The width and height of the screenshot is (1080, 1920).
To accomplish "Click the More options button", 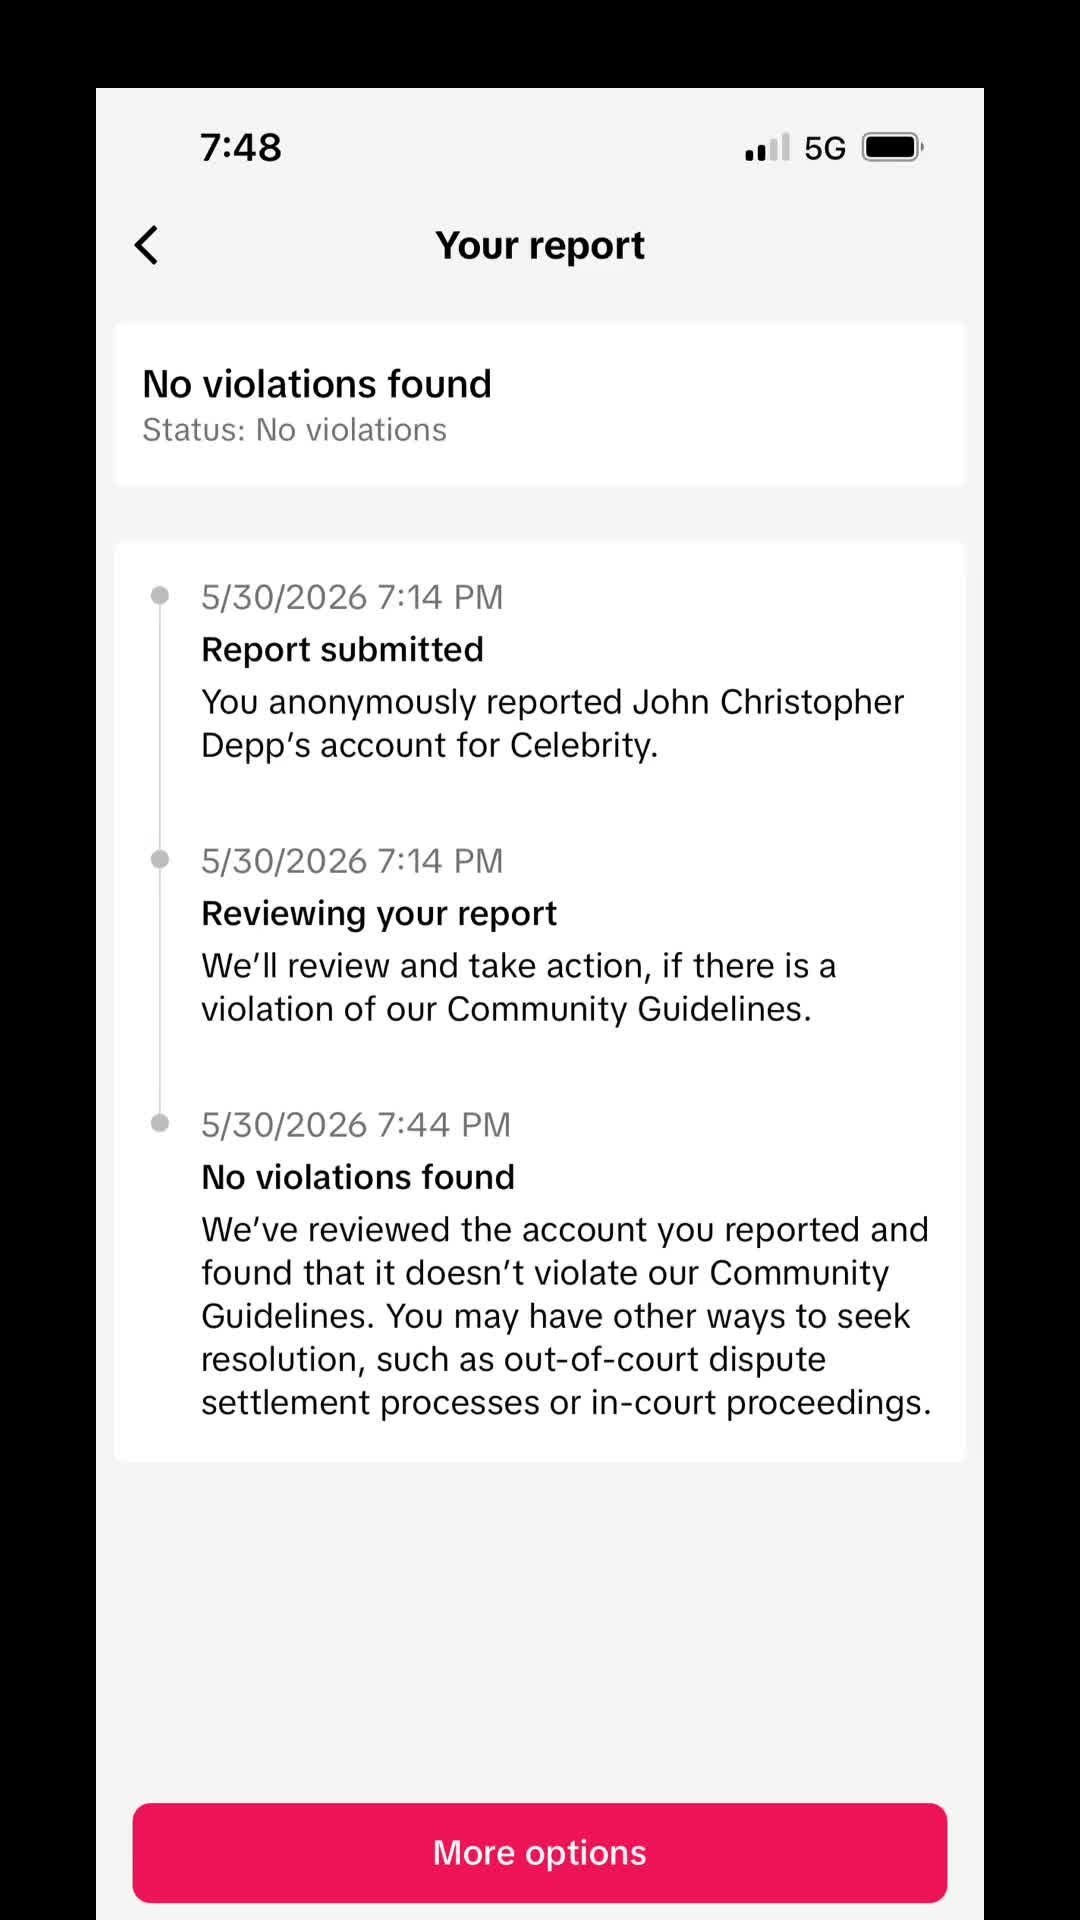I will coord(540,1852).
